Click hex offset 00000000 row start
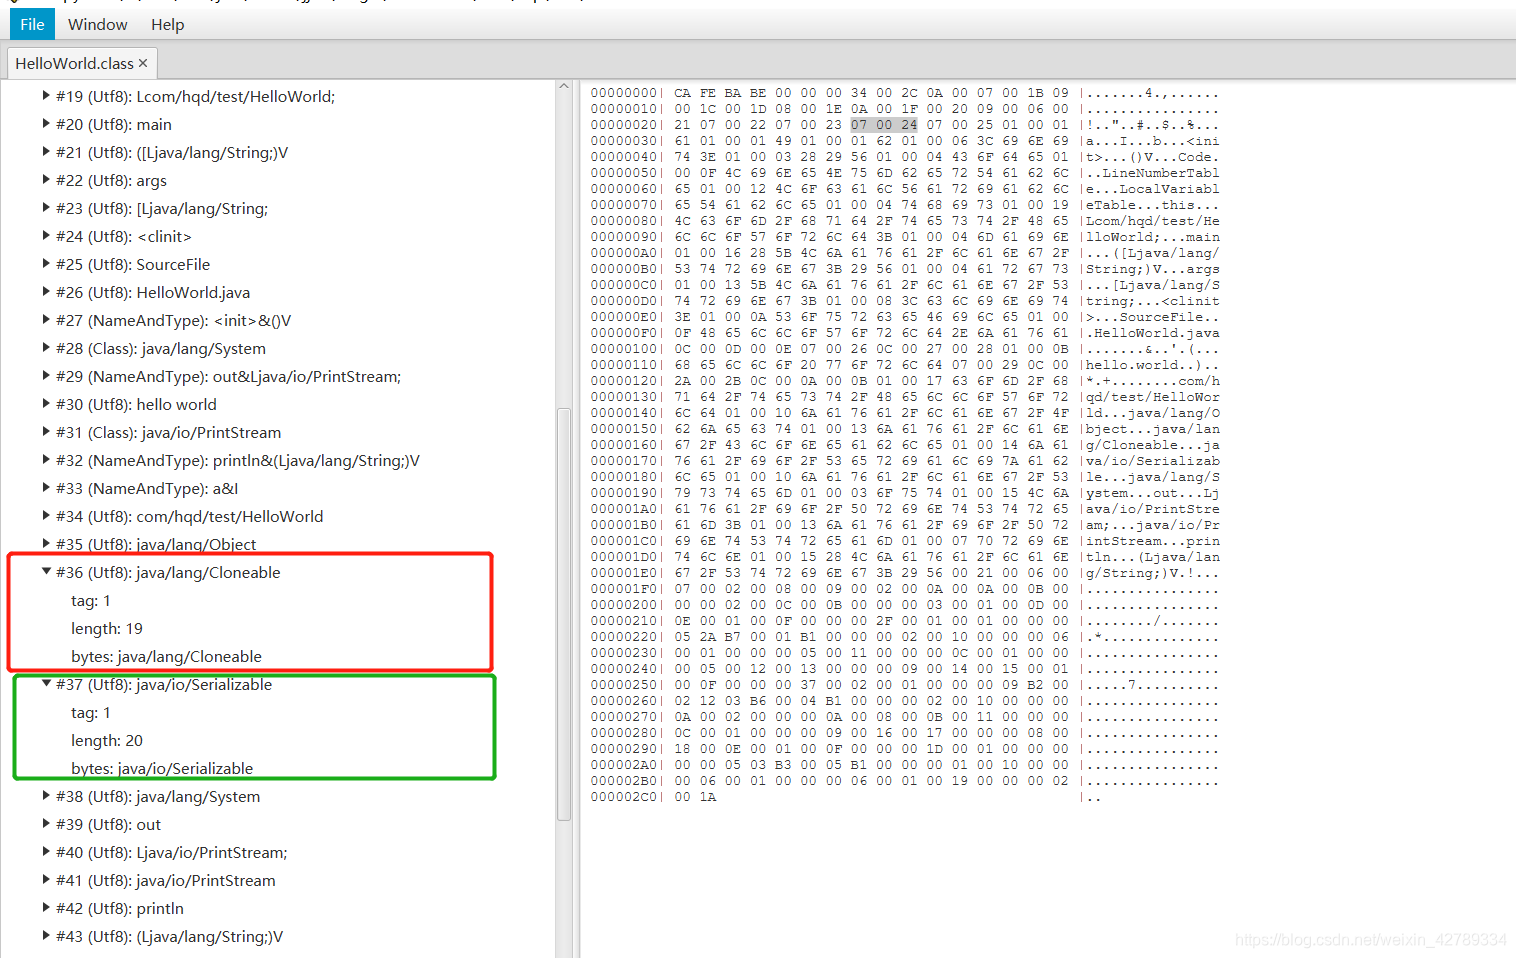The height and width of the screenshot is (958, 1516). pos(624,93)
